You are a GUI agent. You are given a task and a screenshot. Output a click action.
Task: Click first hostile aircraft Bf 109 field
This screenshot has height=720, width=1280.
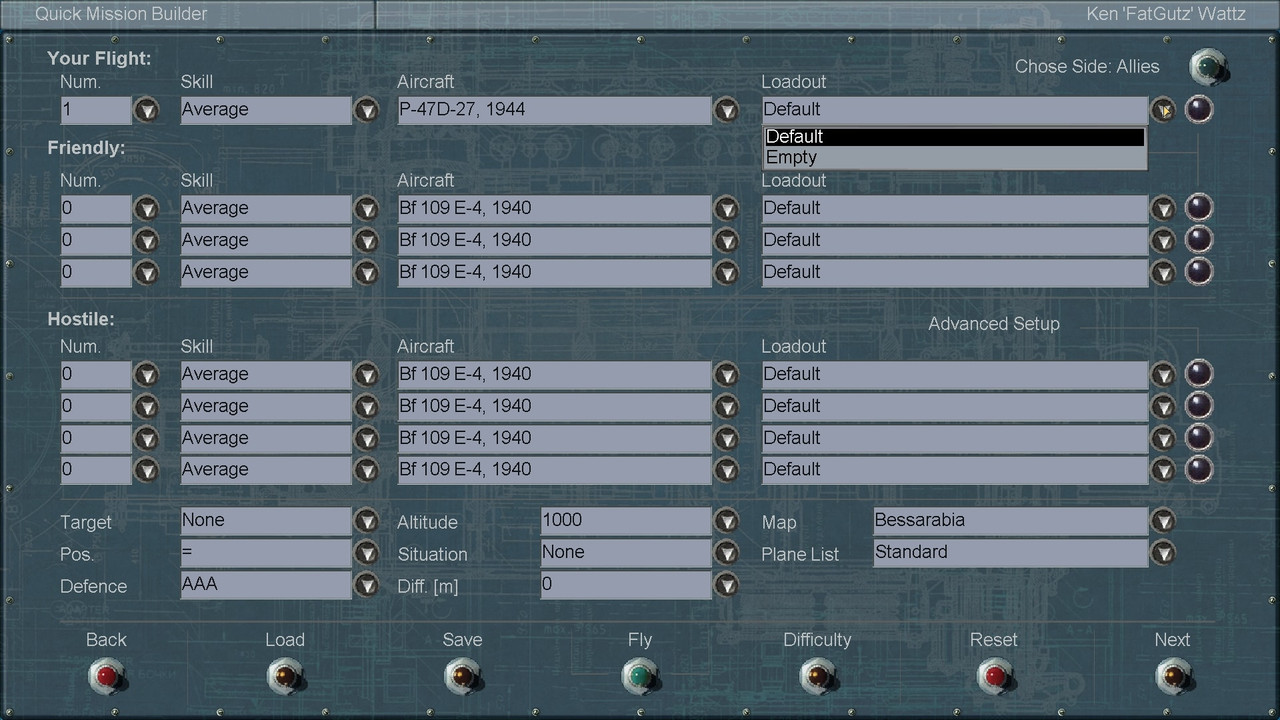click(x=554, y=375)
